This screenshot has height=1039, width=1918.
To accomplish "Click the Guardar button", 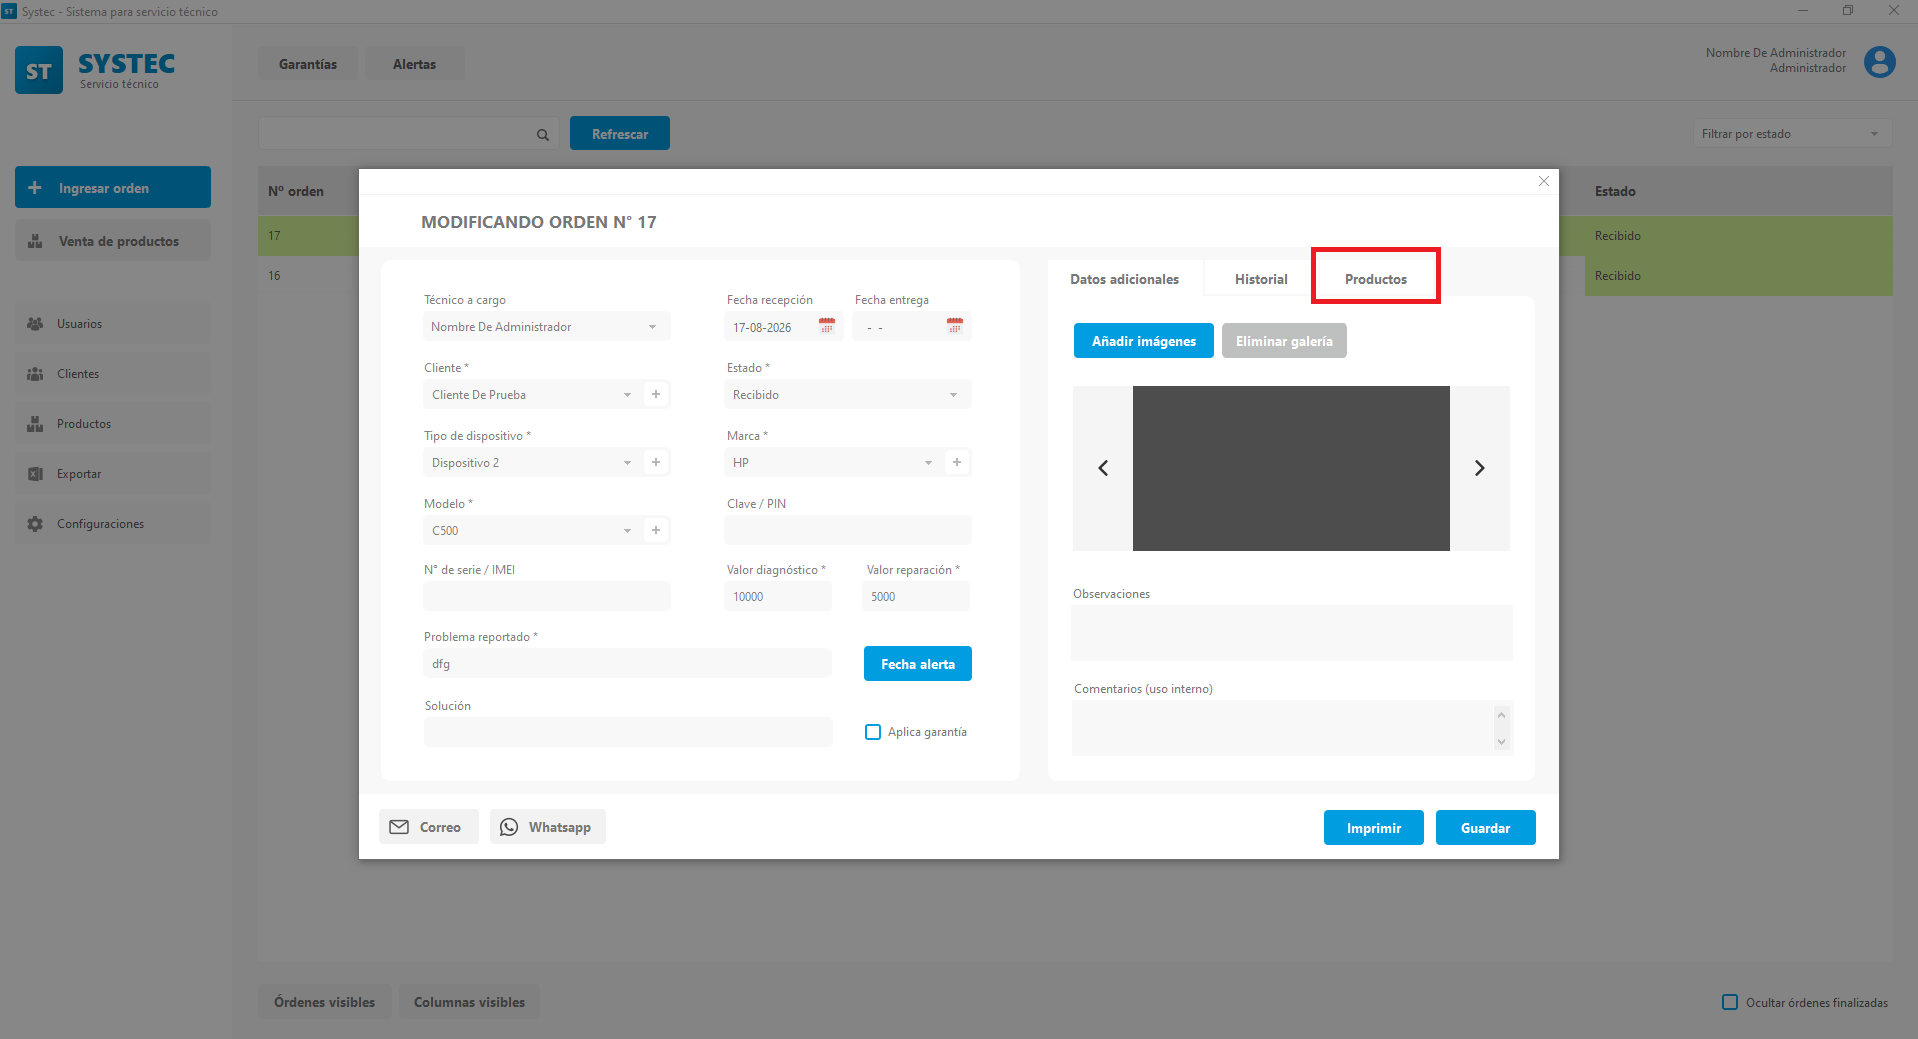I will click(x=1485, y=828).
